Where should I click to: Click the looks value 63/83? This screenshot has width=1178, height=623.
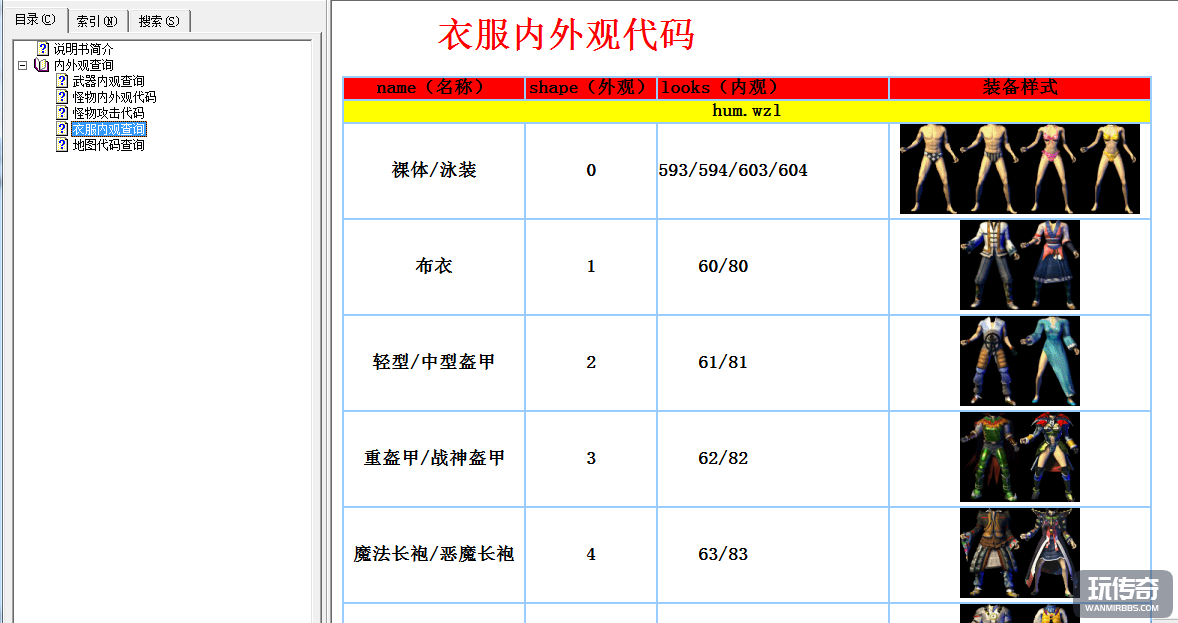pyautogui.click(x=723, y=555)
